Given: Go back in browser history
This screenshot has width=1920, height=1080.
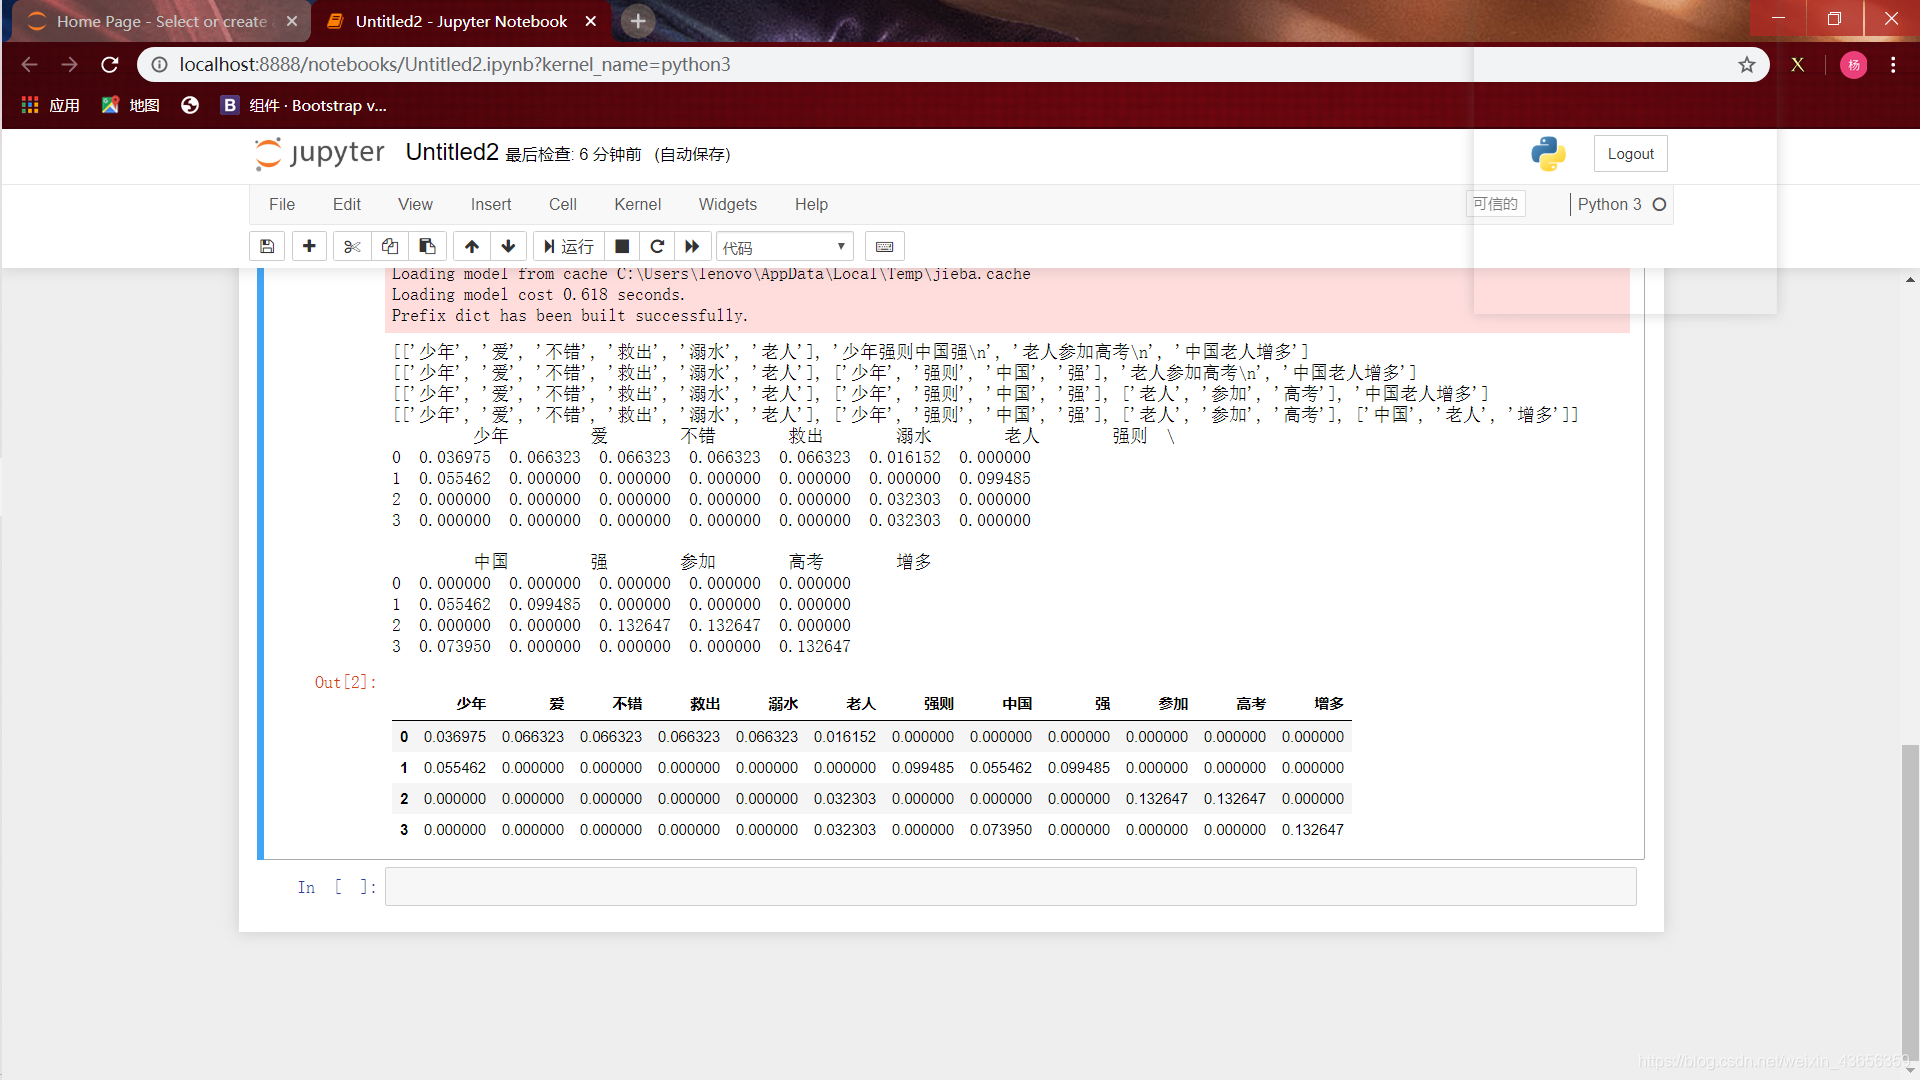Looking at the screenshot, I should (x=29, y=64).
